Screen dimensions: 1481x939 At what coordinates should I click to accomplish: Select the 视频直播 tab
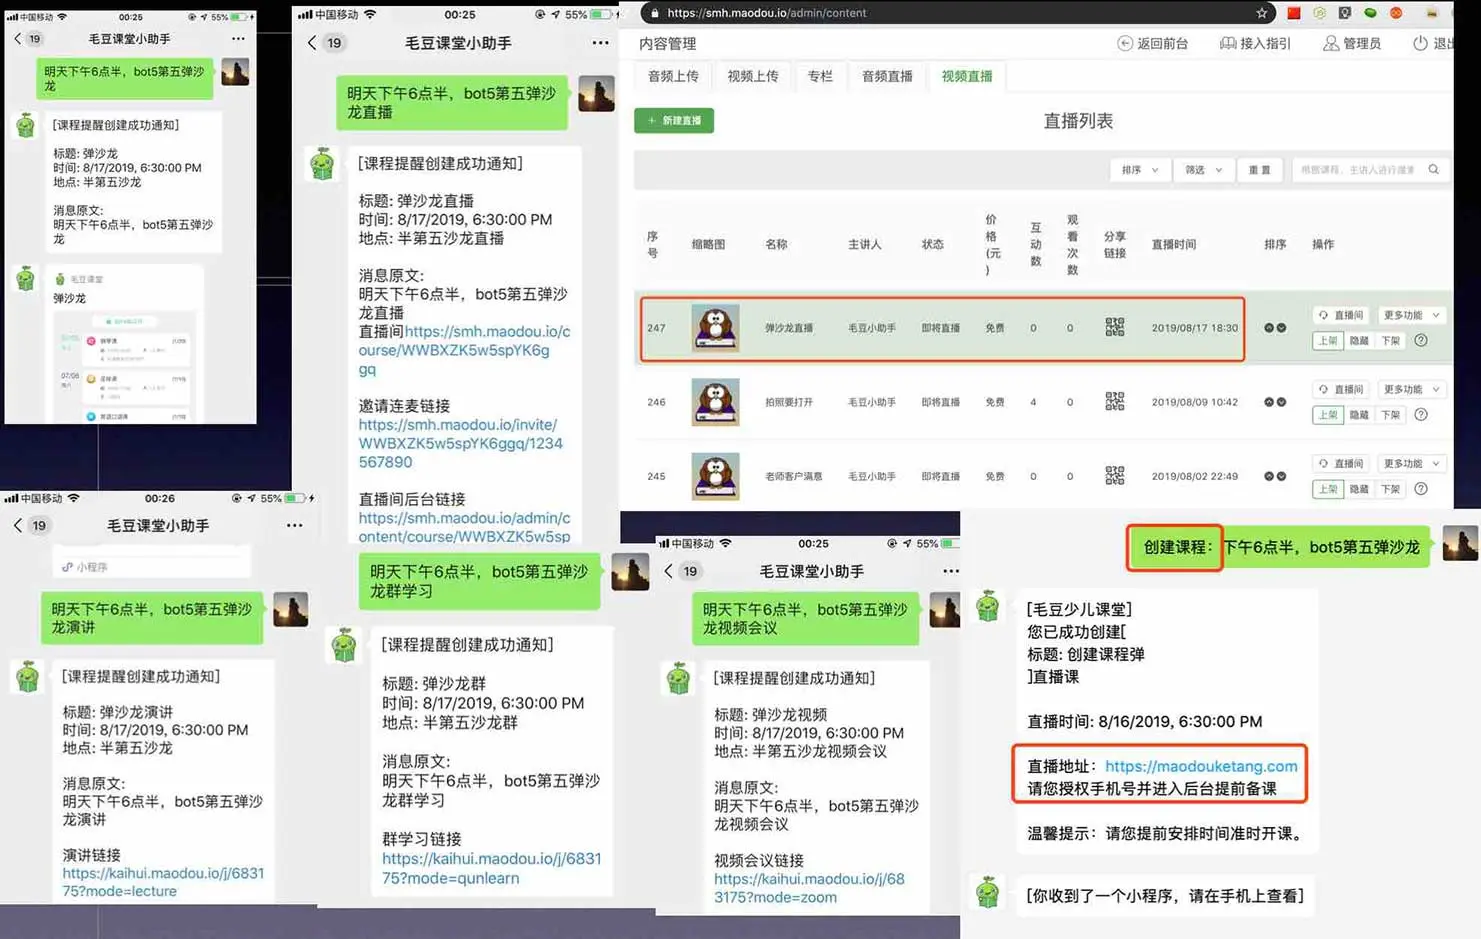(x=967, y=76)
